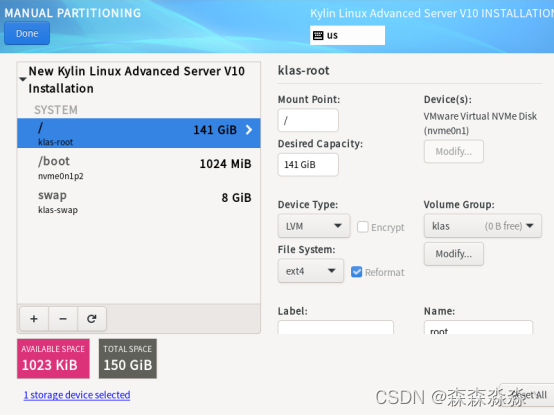Select the /boot nvme0n1p2 partition row
This screenshot has width=554, height=416.
coord(138,167)
